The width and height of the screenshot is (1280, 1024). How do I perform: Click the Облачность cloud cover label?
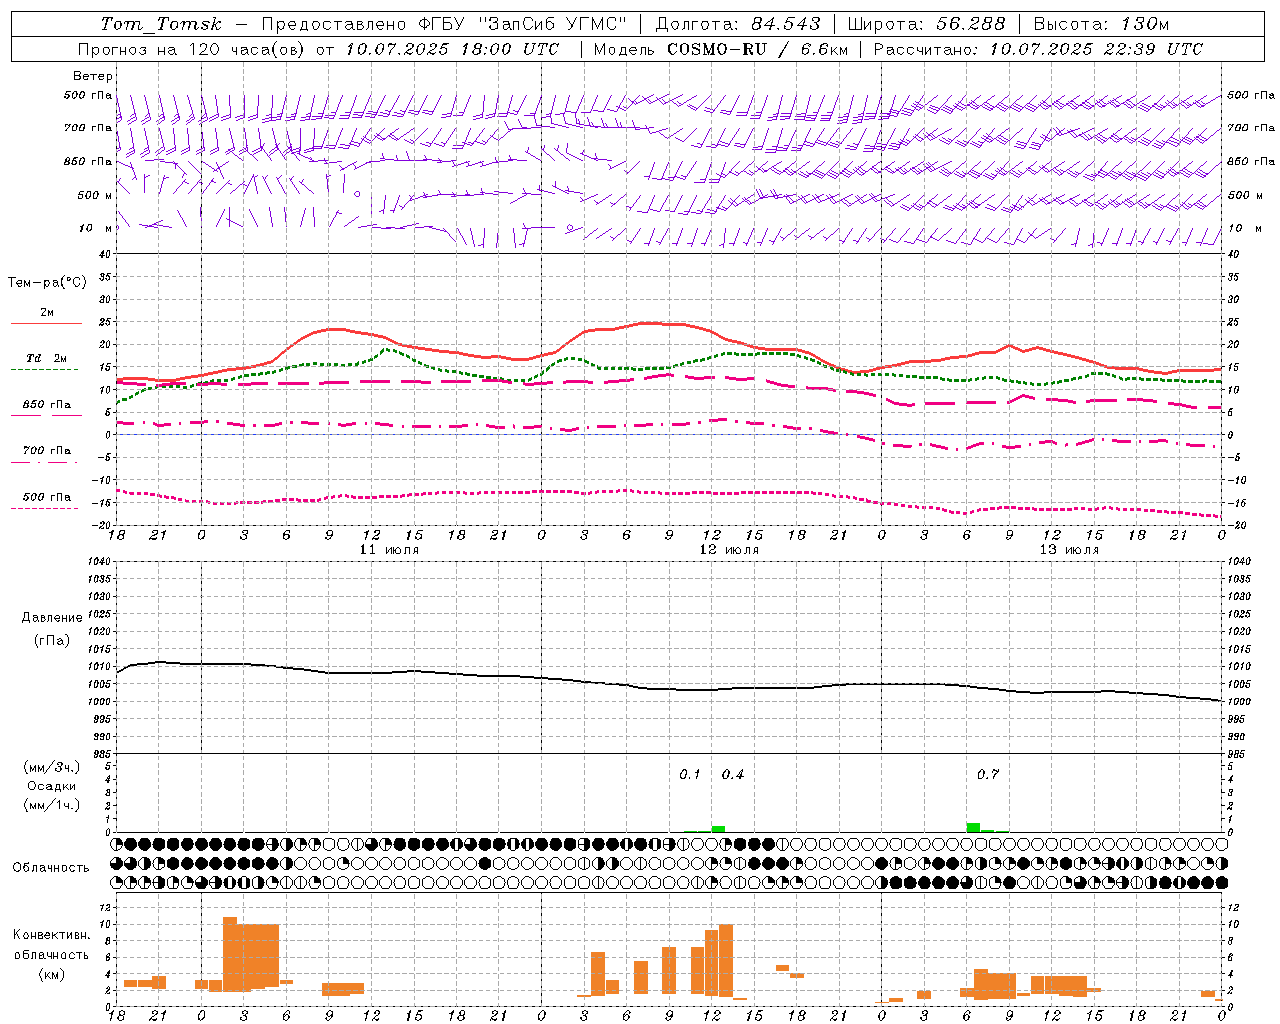coord(51,868)
